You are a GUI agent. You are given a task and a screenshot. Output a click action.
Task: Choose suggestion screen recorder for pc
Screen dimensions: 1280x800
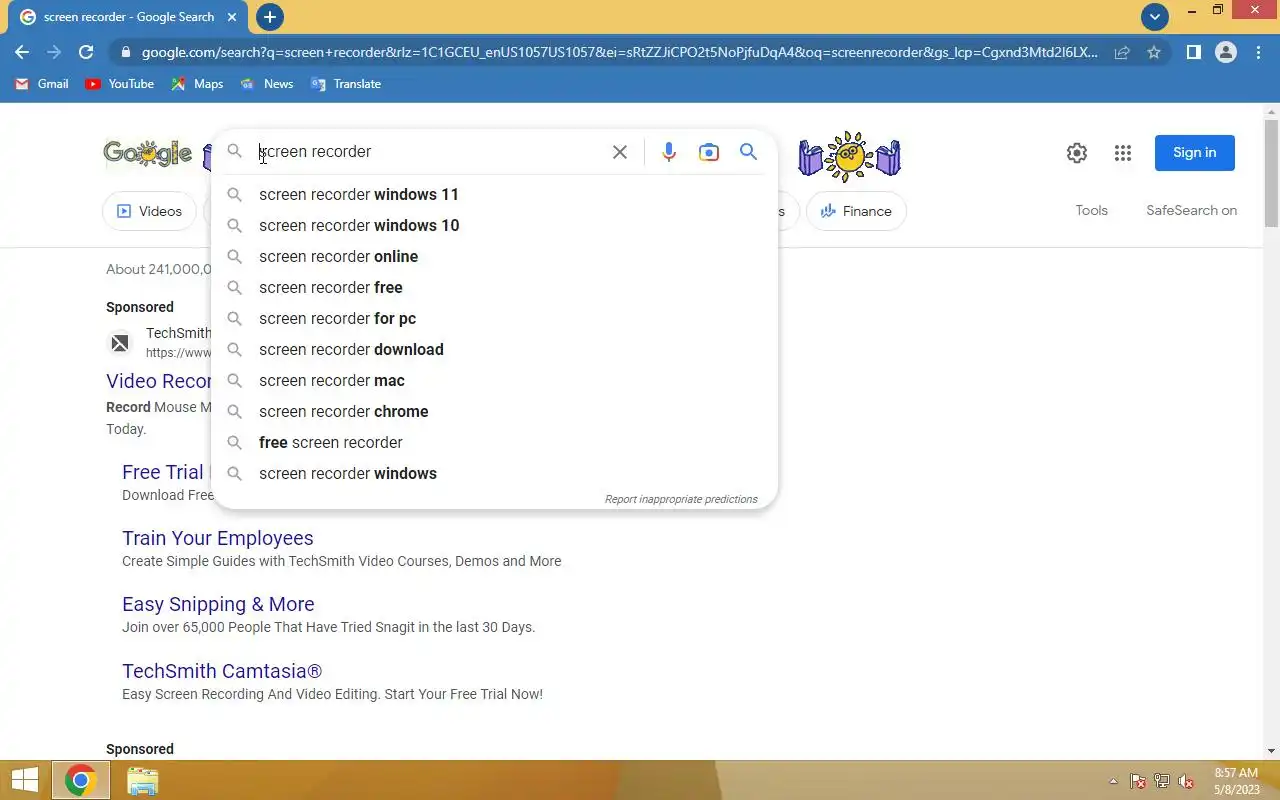[x=494, y=318]
